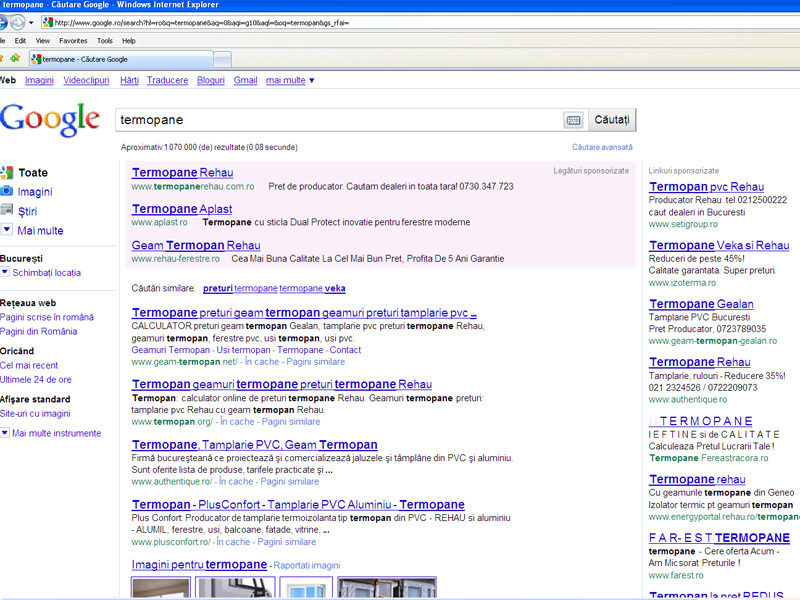Screen dimensions: 800x600
Task: Click the address bar URL field
Action: 418,22
